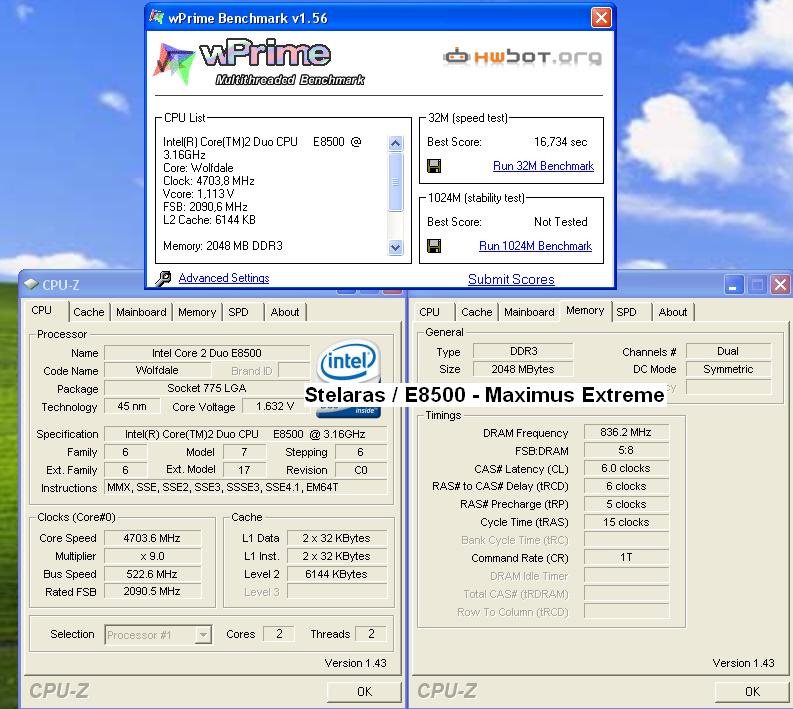
Task: Close the right CPU-Z window
Action: (780, 284)
